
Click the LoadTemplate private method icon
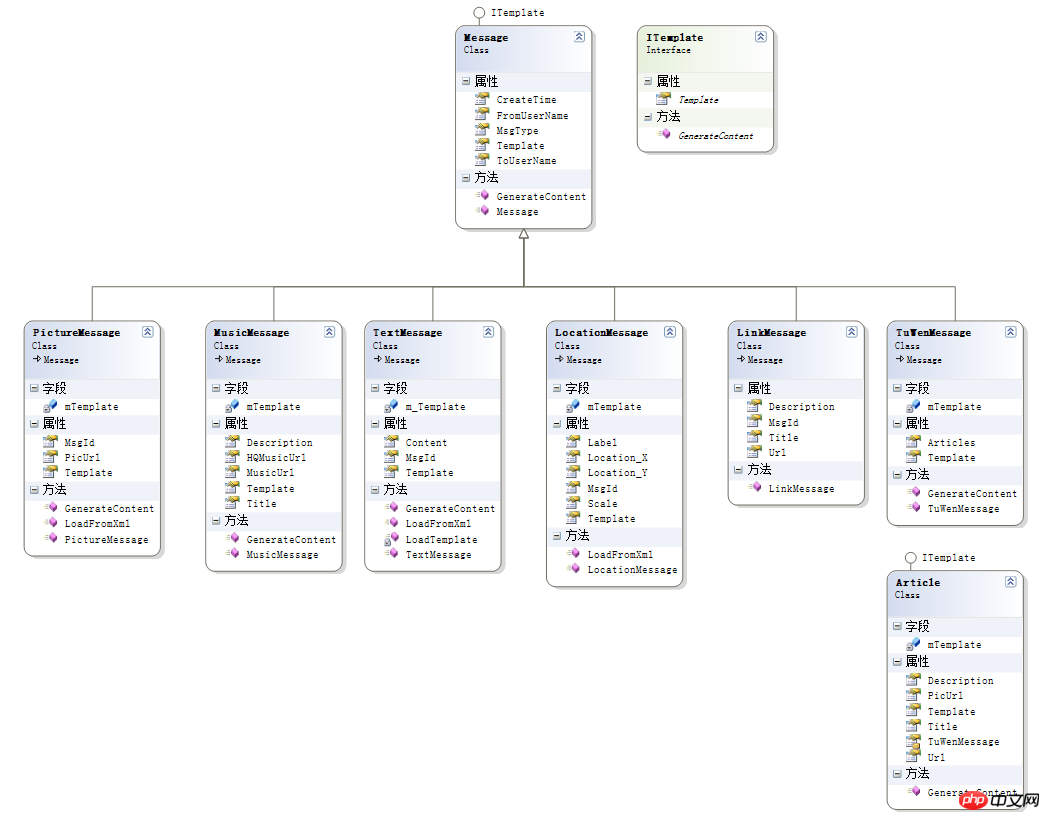(x=391, y=539)
